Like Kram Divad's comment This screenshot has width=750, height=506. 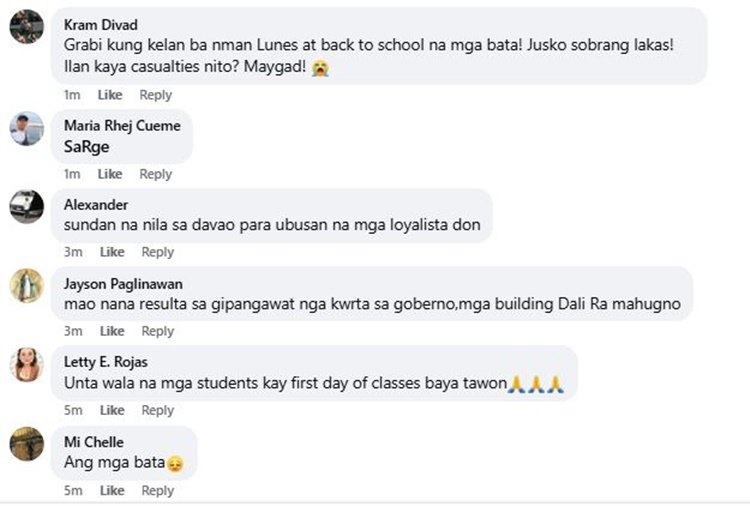(110, 95)
